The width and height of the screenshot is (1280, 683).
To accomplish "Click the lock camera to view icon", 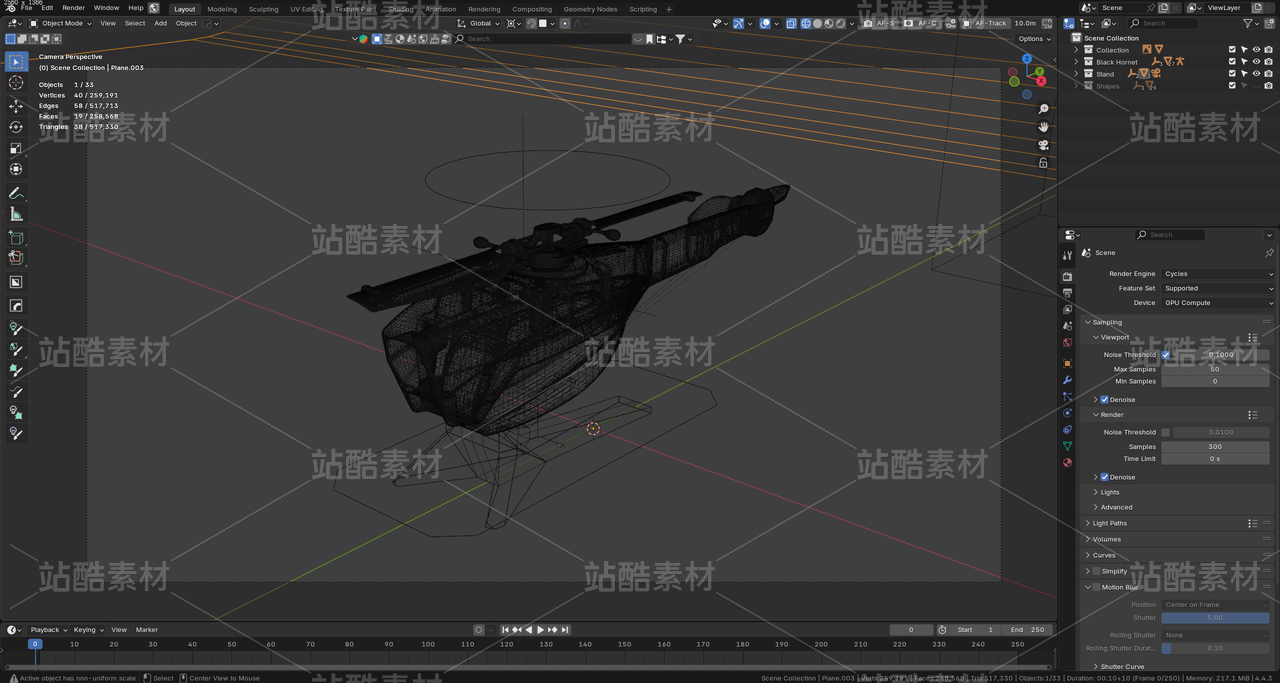I will pos(1043,163).
